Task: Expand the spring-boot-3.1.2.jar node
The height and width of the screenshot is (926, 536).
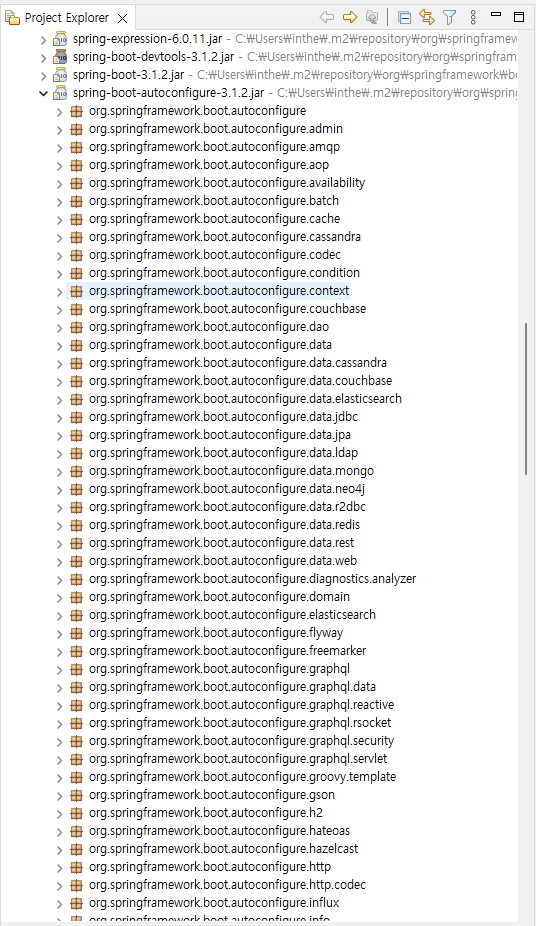Action: click(x=43, y=76)
